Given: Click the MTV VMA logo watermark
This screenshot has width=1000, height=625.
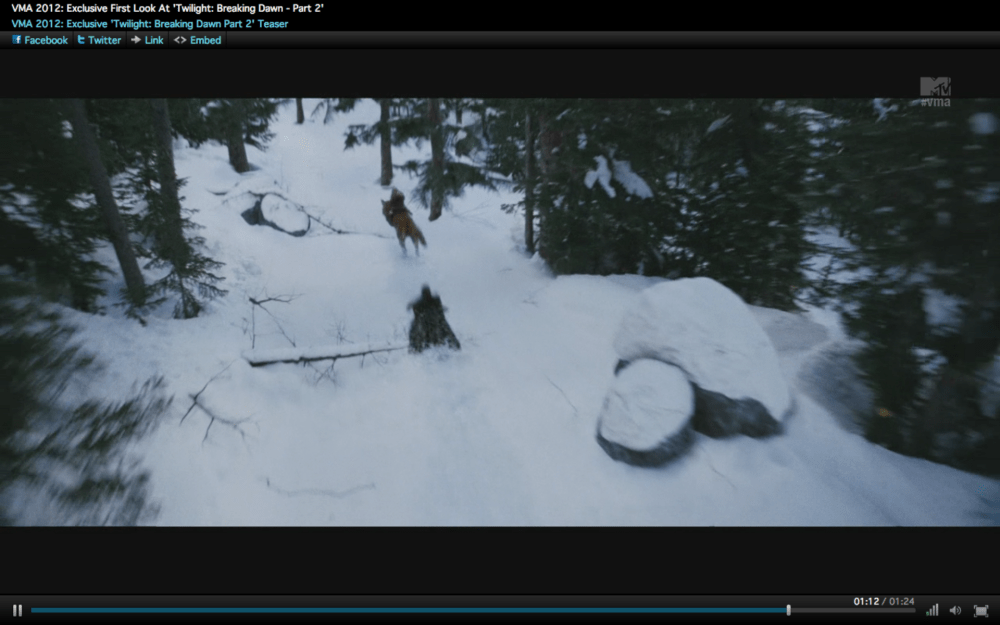Looking at the screenshot, I should pyautogui.click(x=935, y=91).
